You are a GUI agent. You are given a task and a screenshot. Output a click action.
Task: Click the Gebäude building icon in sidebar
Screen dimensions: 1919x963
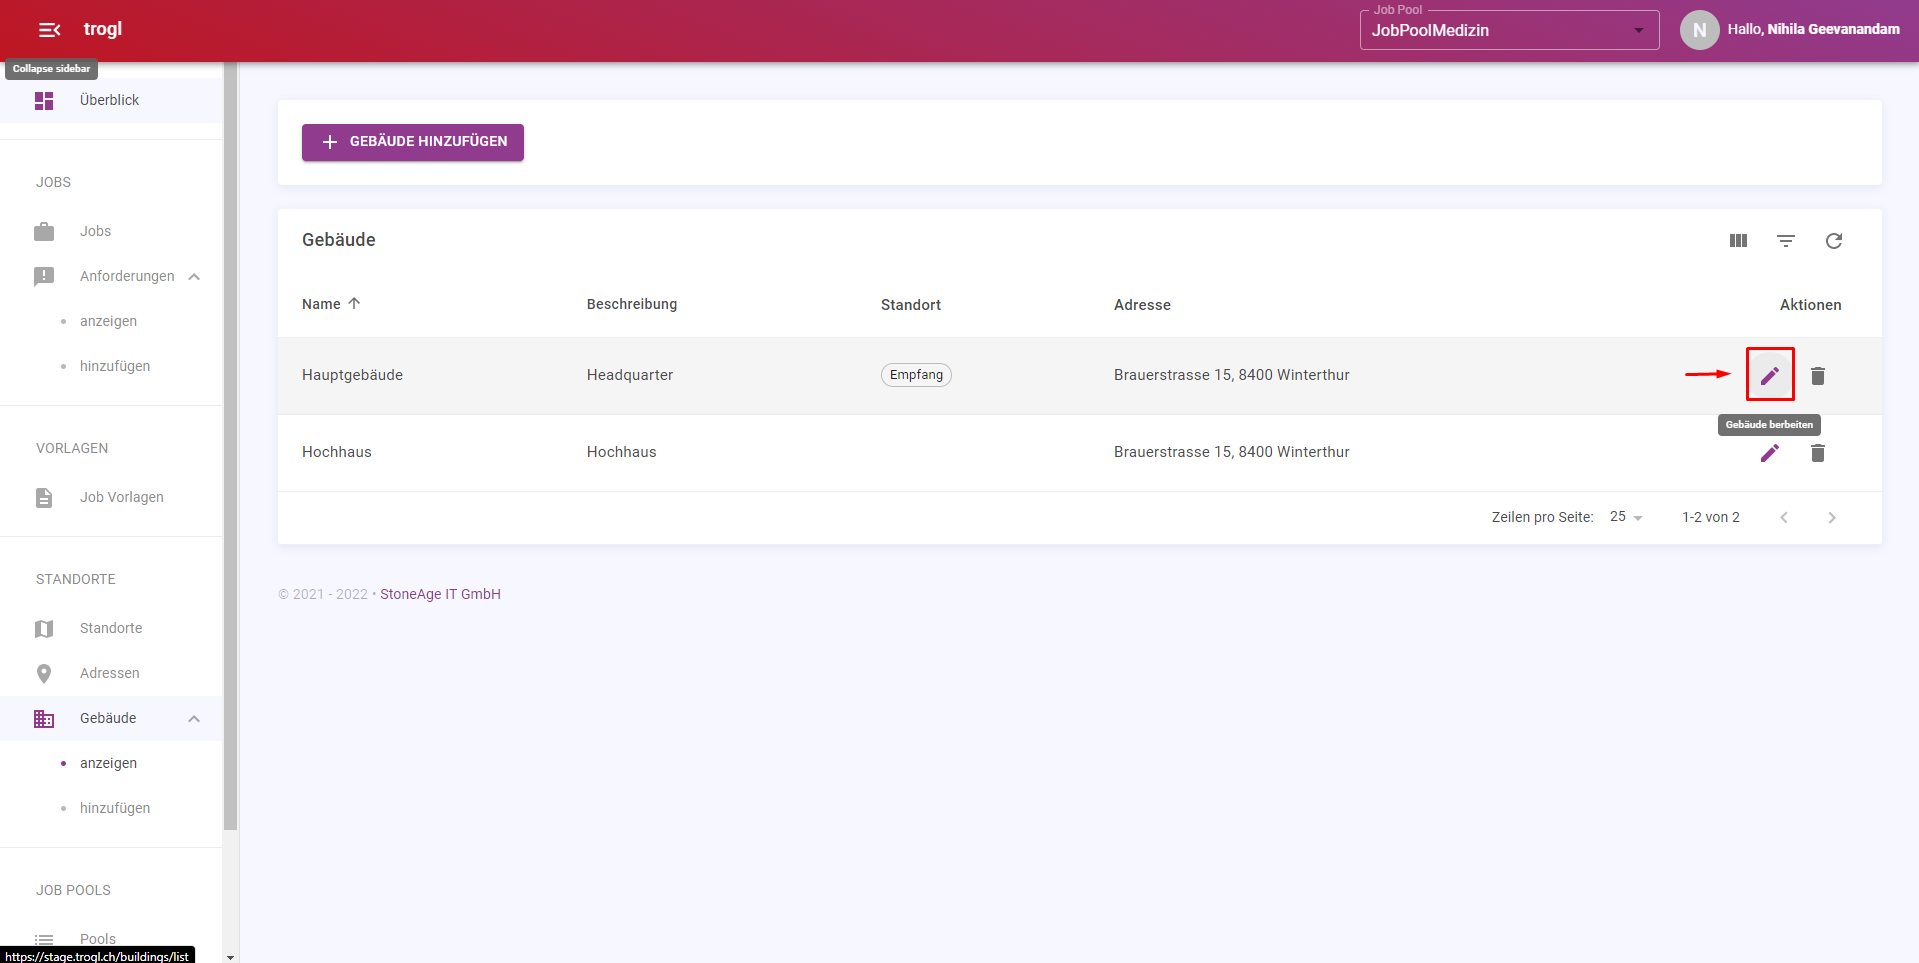pyautogui.click(x=44, y=719)
